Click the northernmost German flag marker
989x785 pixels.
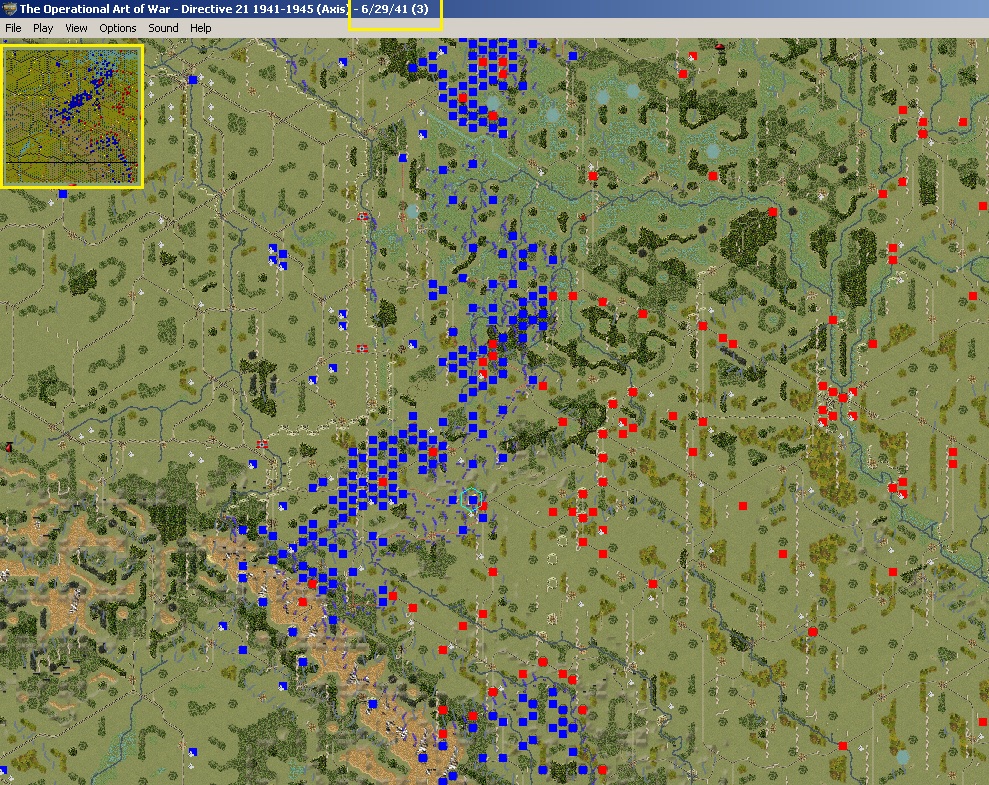point(362,216)
